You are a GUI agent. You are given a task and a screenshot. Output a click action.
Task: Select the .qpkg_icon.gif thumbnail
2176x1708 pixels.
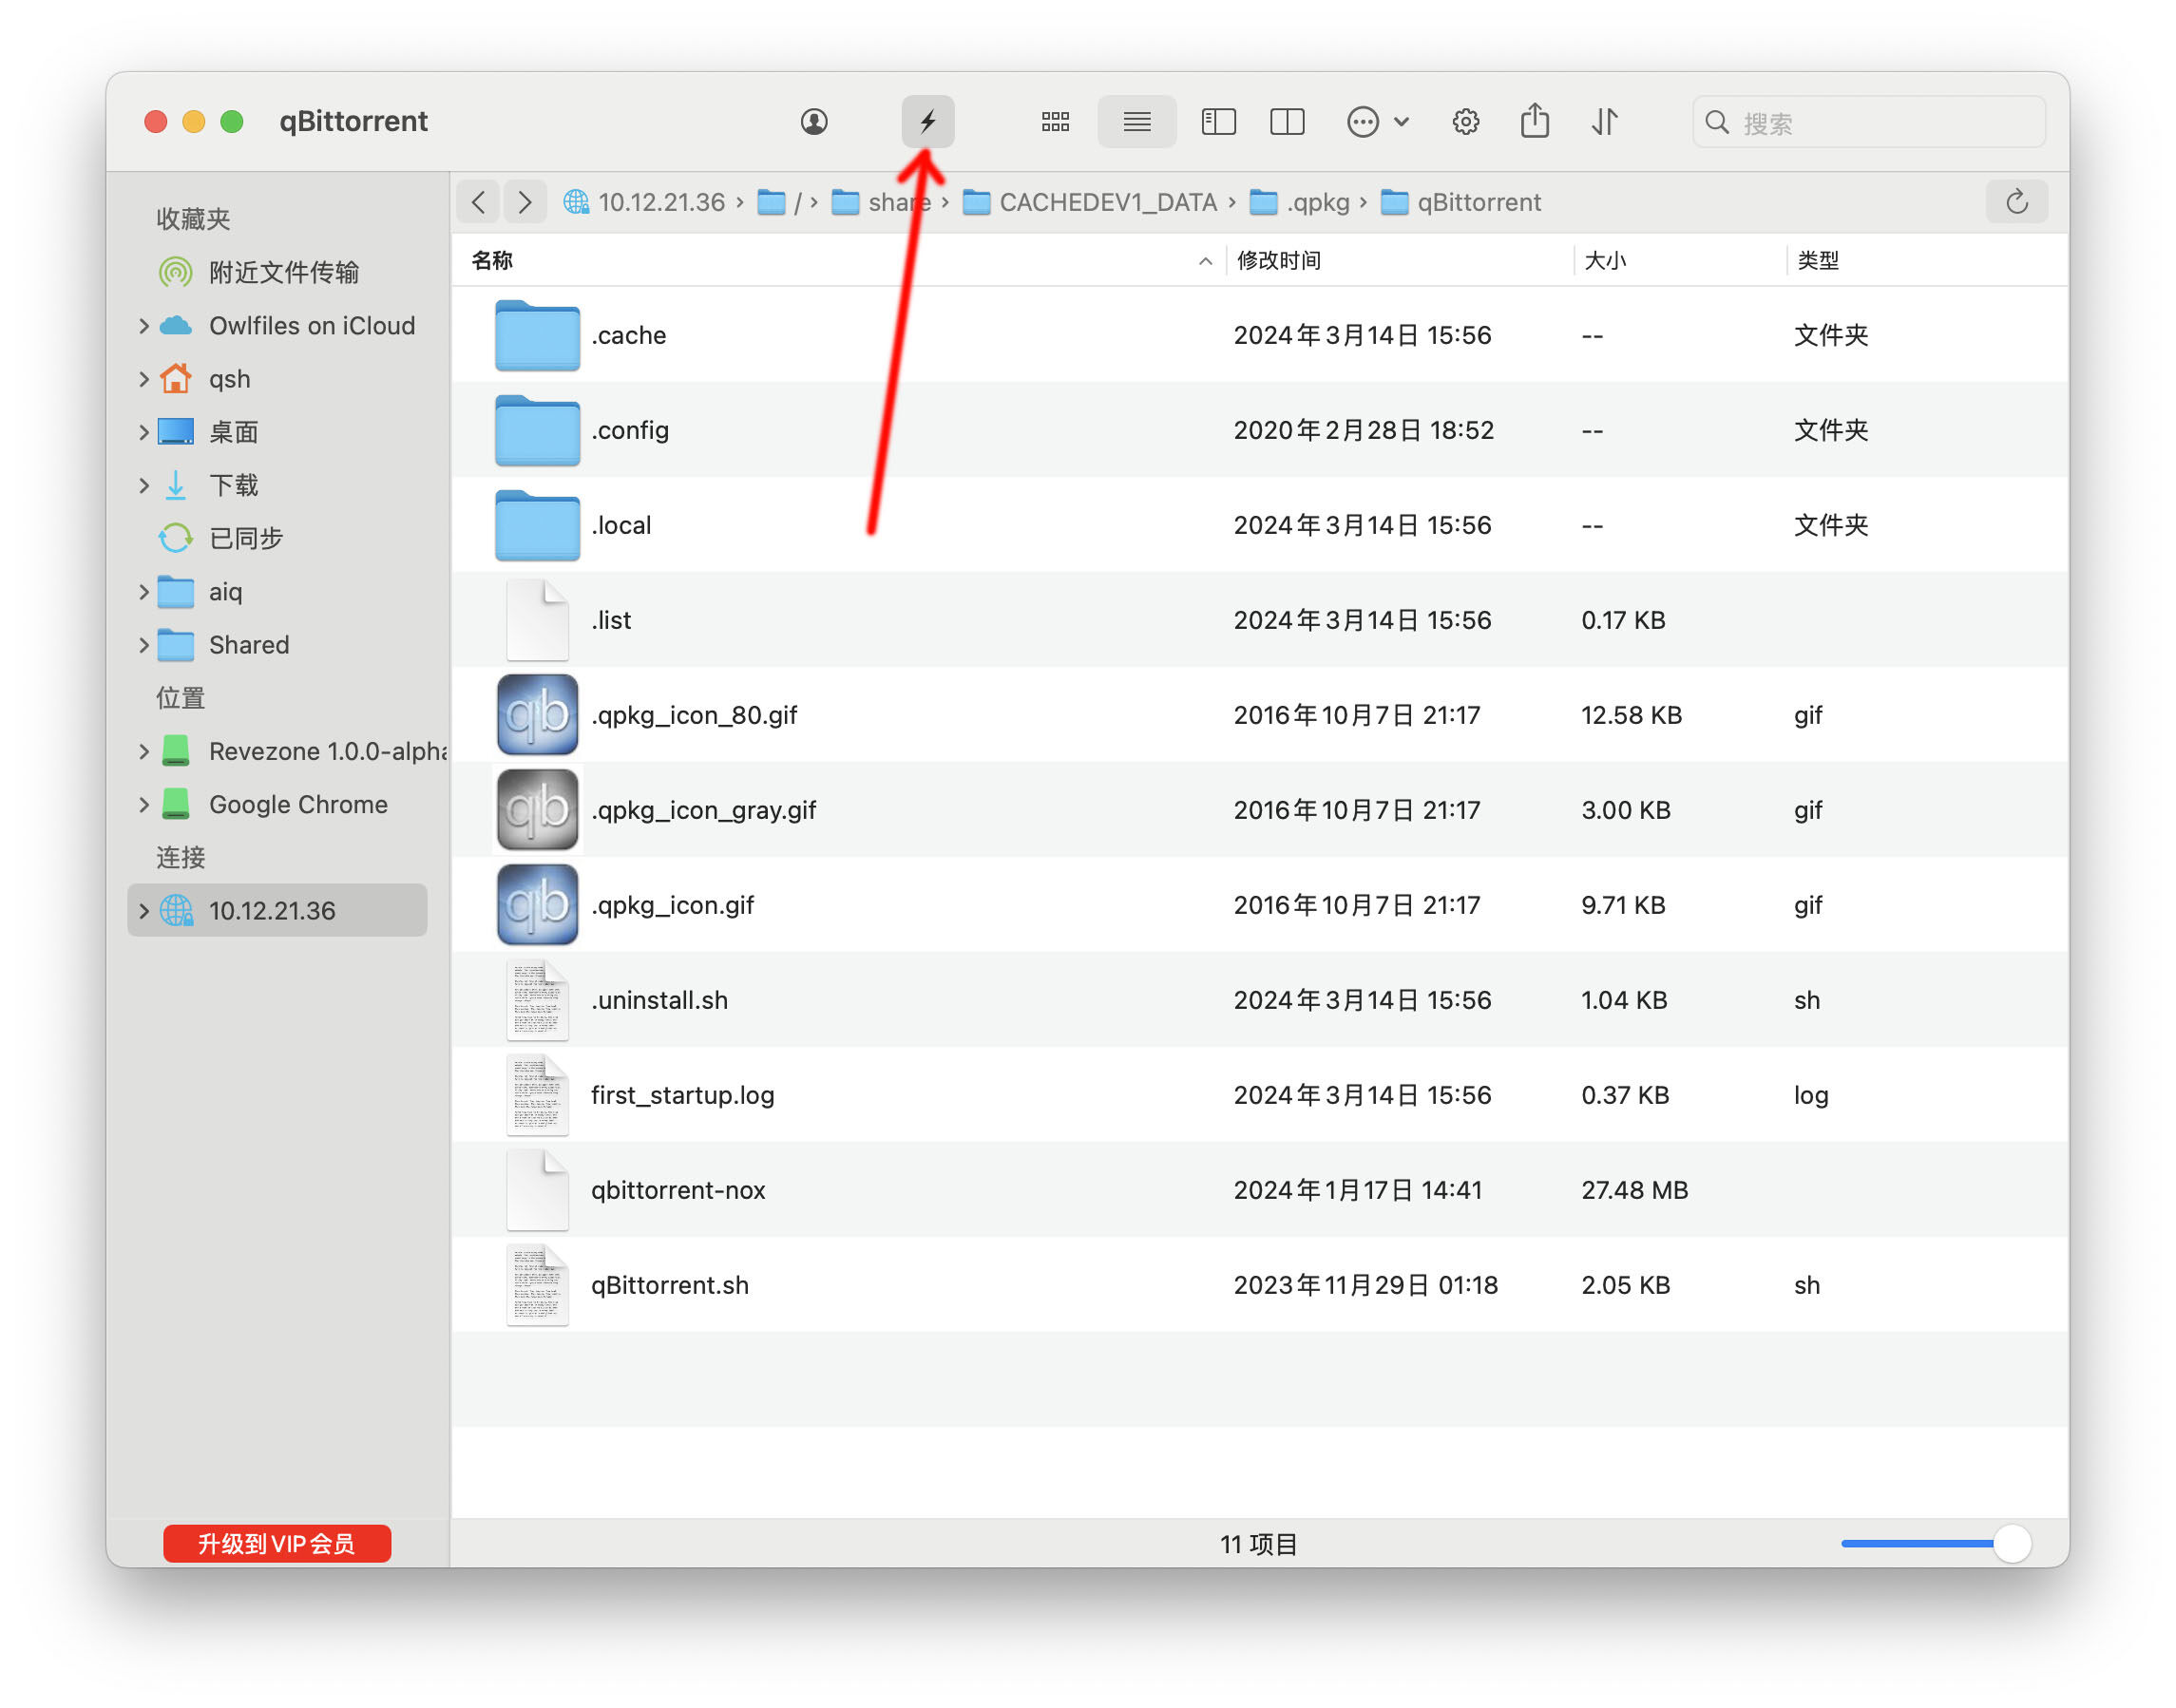click(537, 905)
